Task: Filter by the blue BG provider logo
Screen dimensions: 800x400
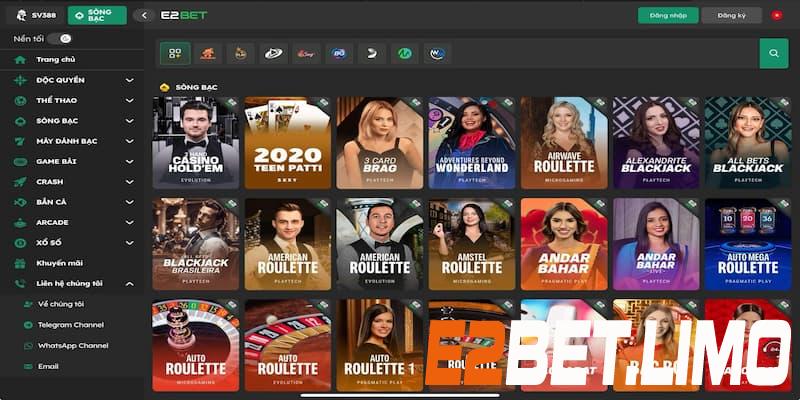Action: click(339, 53)
